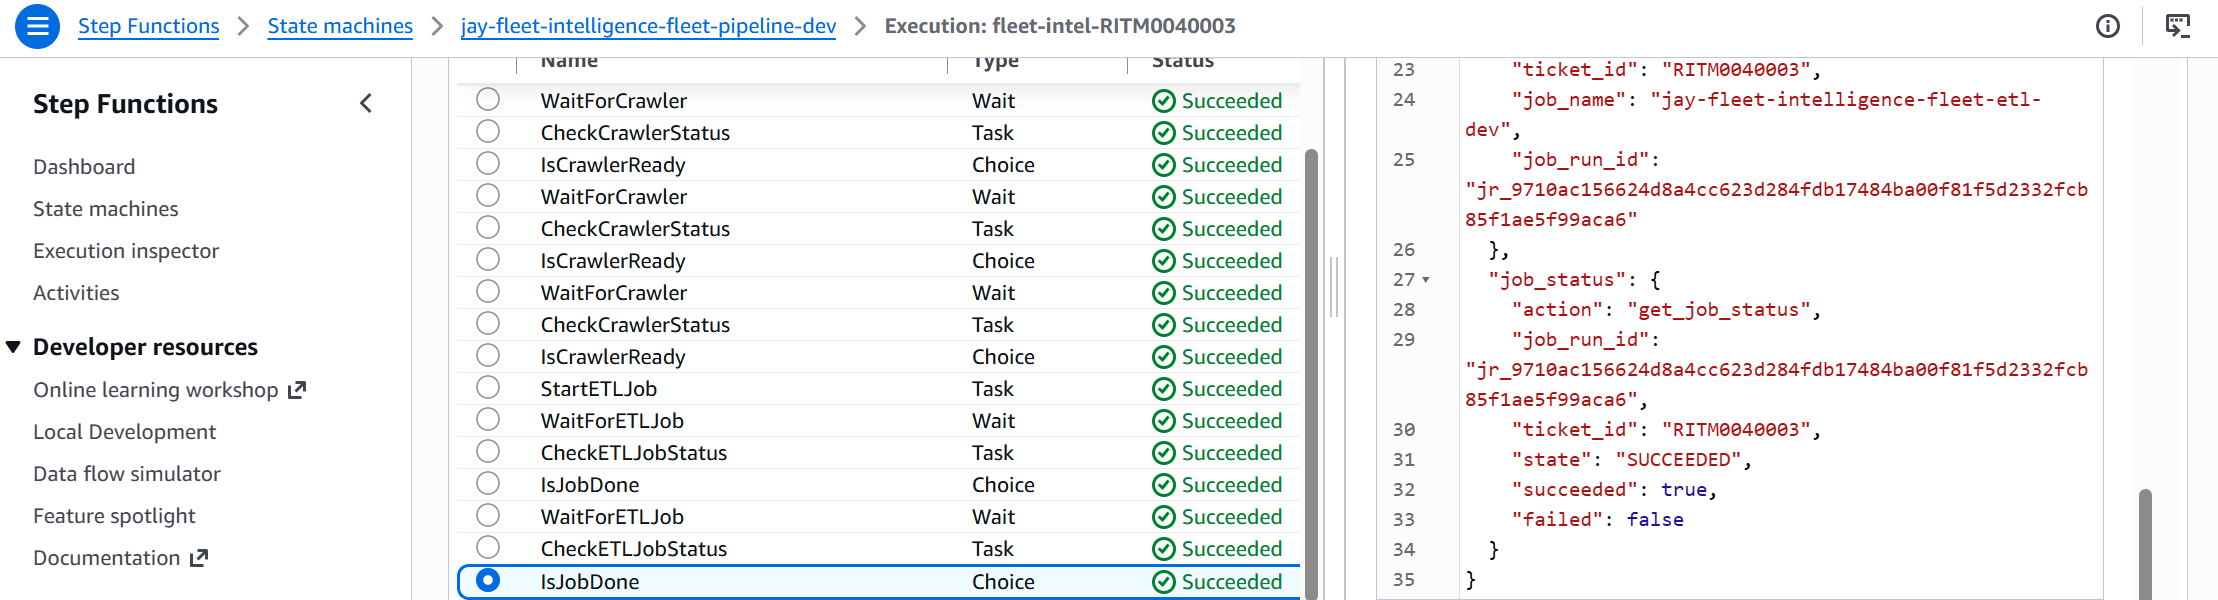Screen dimensions: 2218x600
Task: Click the JSON panel vertical scrollbar
Action: (x=2145, y=545)
